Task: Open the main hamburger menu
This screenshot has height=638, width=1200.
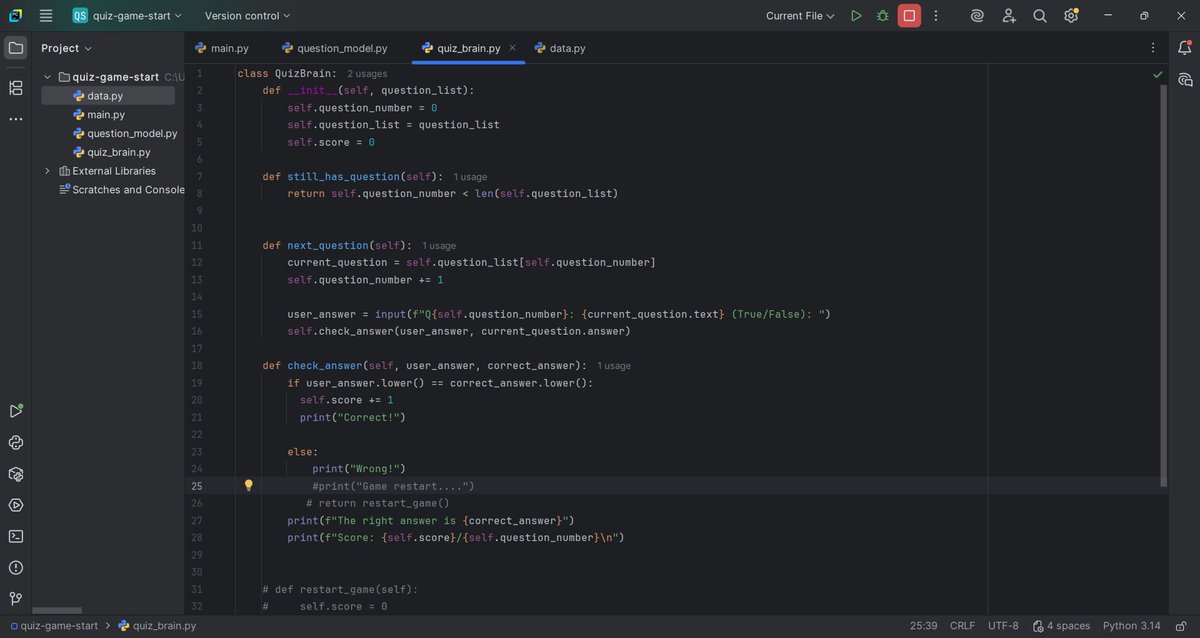Action: pos(45,16)
